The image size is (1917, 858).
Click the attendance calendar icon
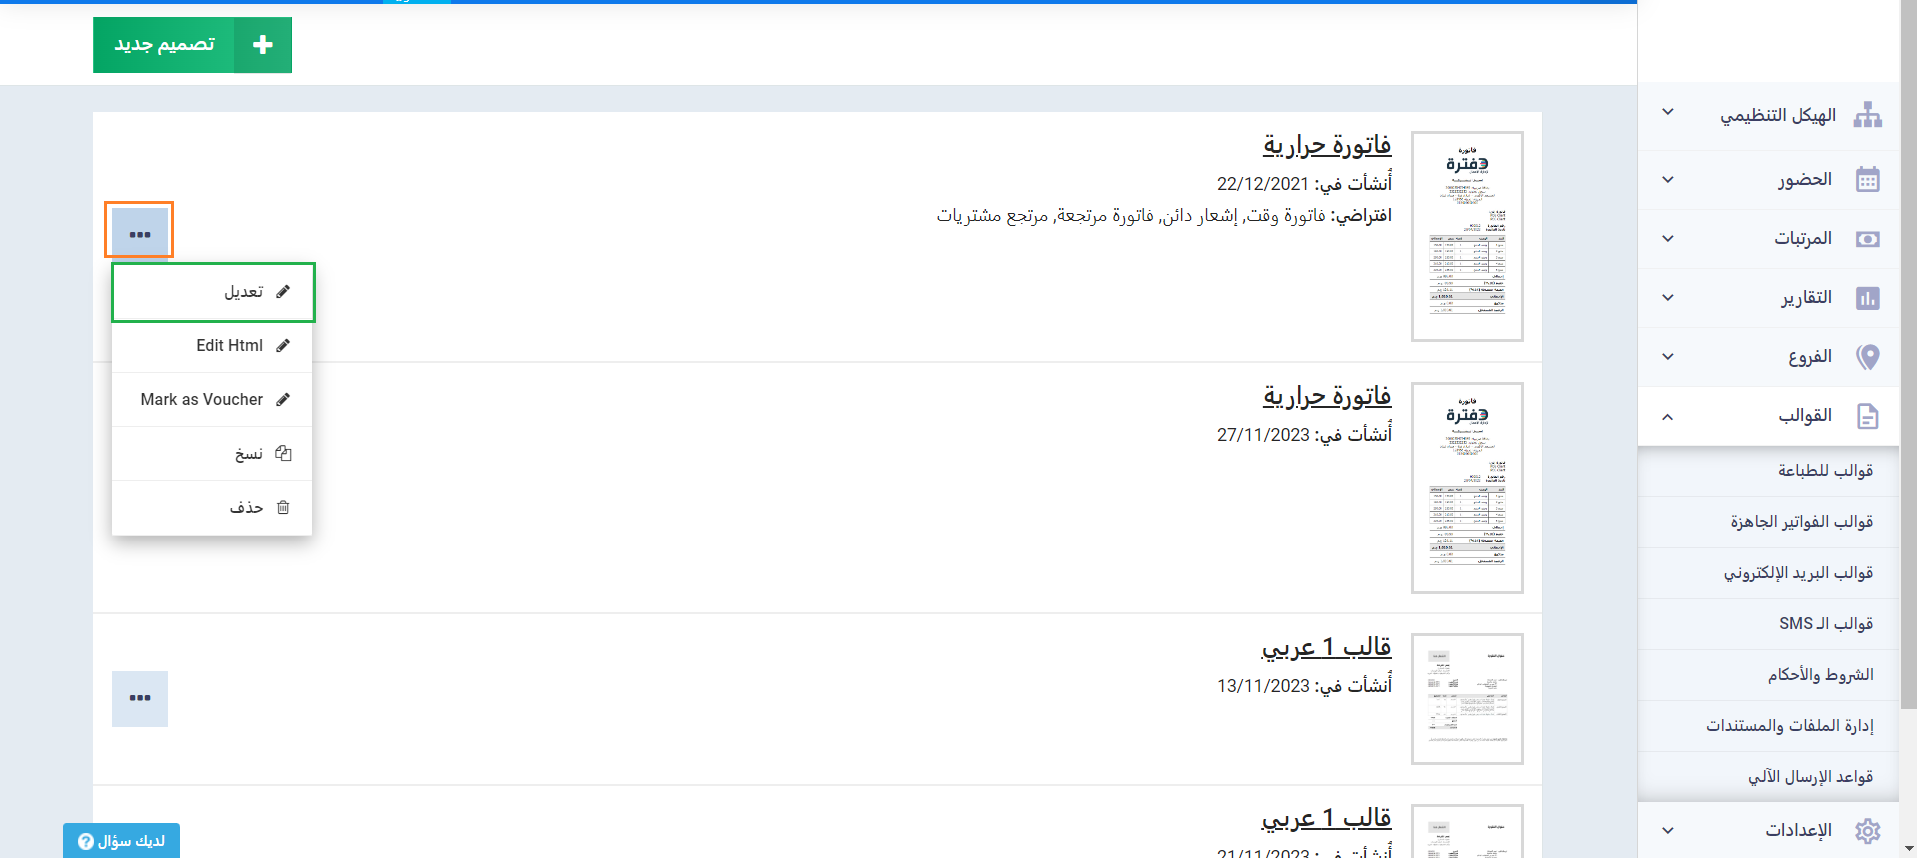tap(1867, 179)
